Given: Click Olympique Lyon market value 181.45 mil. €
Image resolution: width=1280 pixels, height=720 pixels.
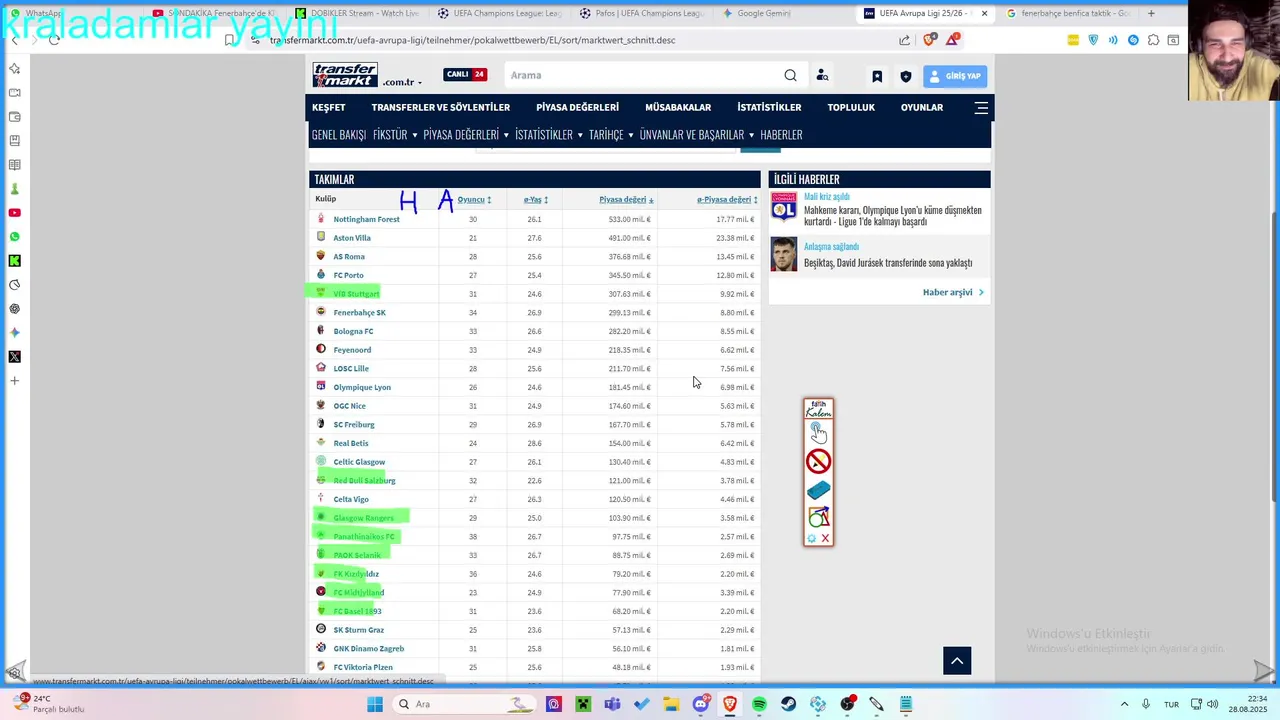Looking at the screenshot, I should [x=629, y=387].
